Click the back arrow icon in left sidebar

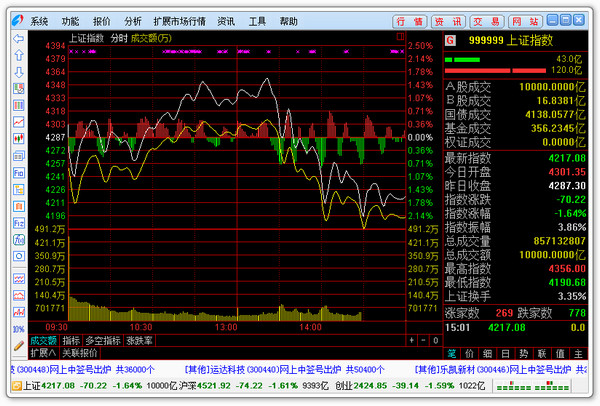coord(18,39)
